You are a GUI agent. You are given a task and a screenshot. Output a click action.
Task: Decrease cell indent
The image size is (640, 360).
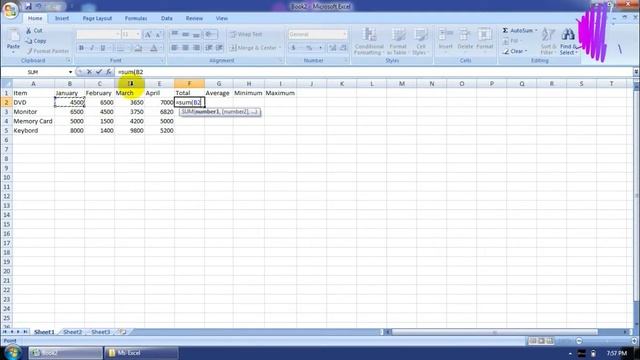(x=209, y=48)
